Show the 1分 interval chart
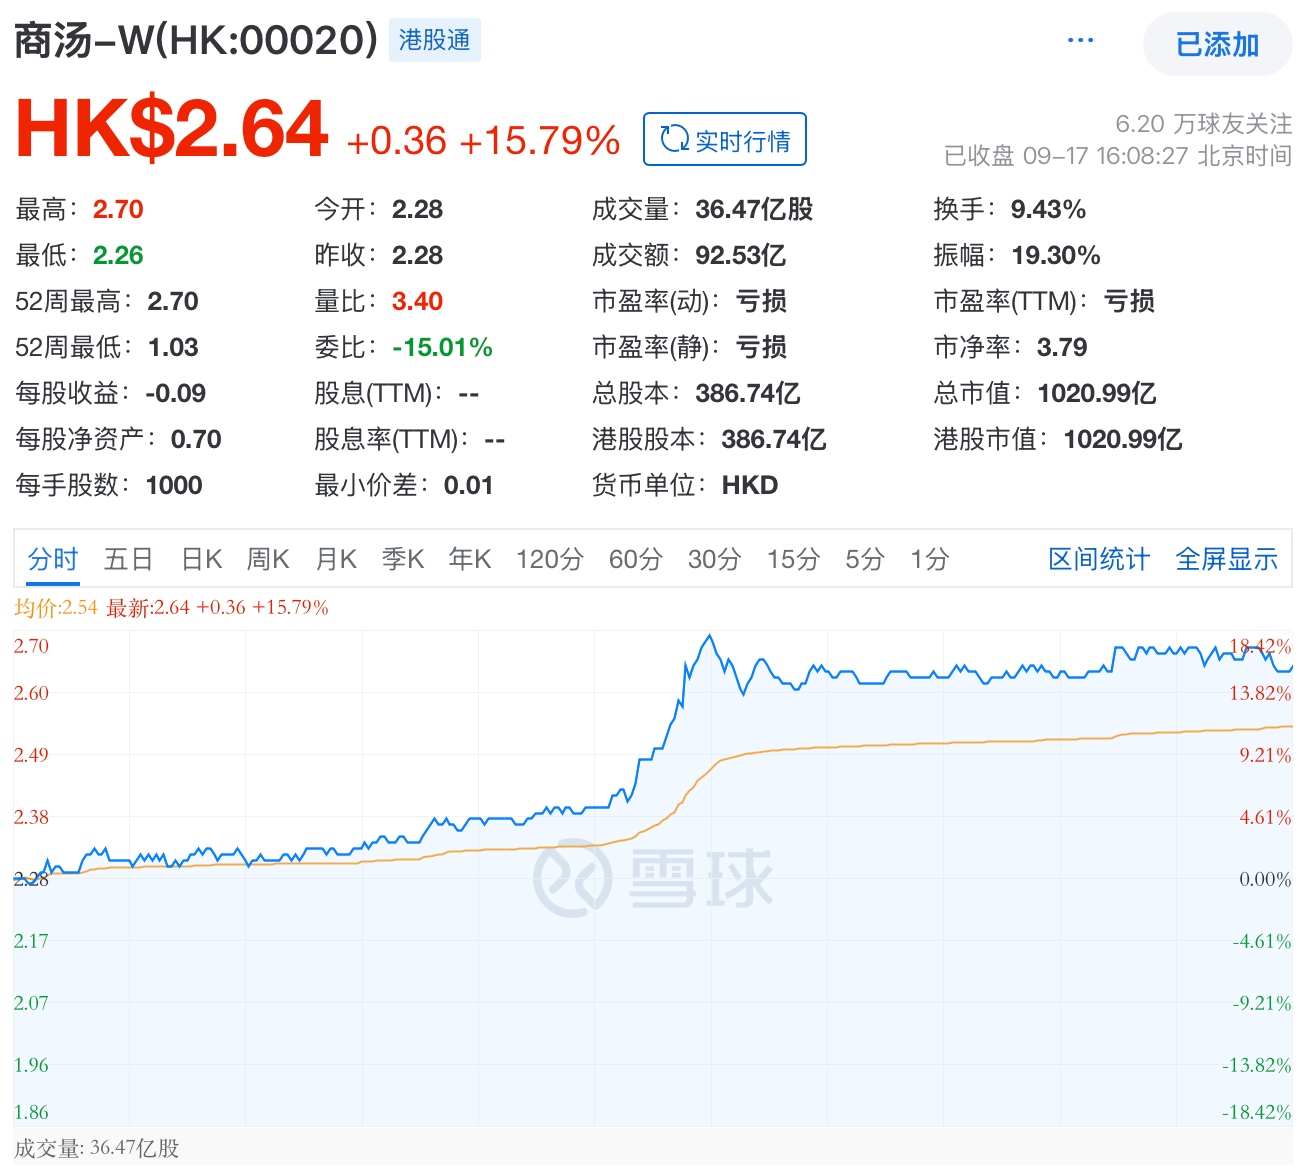 [930, 559]
